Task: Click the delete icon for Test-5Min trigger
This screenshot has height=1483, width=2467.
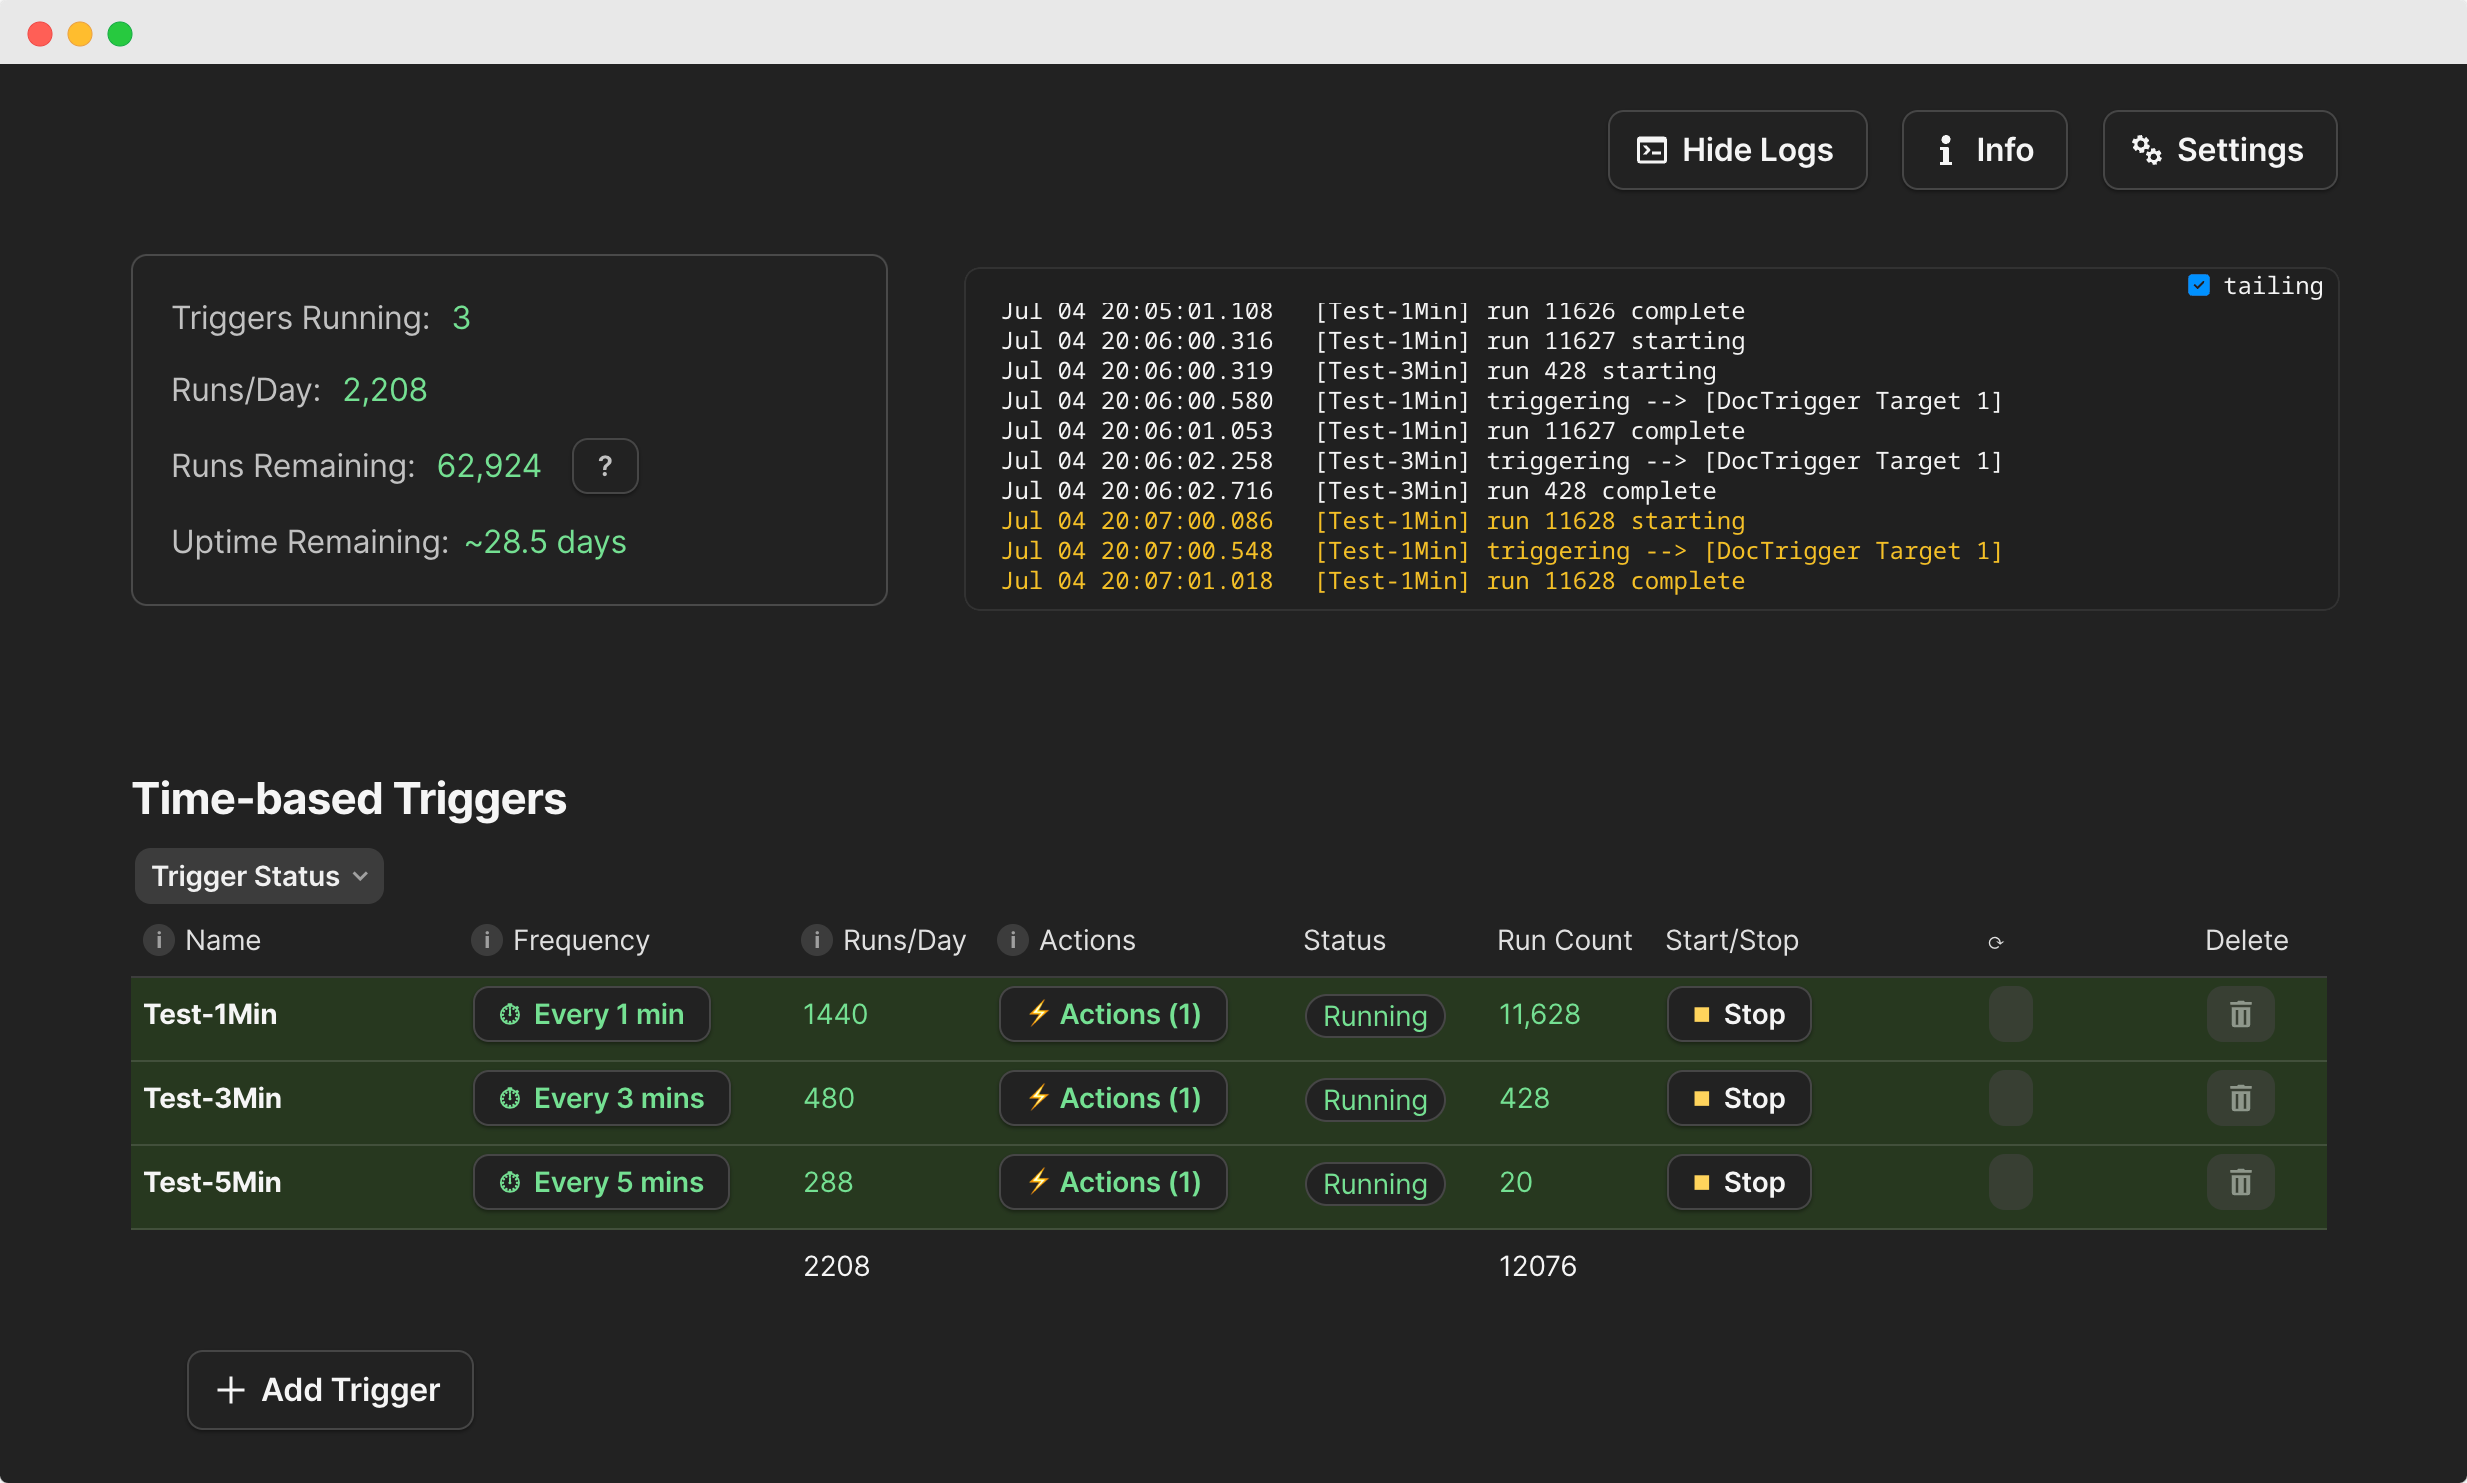Action: [x=2239, y=1182]
